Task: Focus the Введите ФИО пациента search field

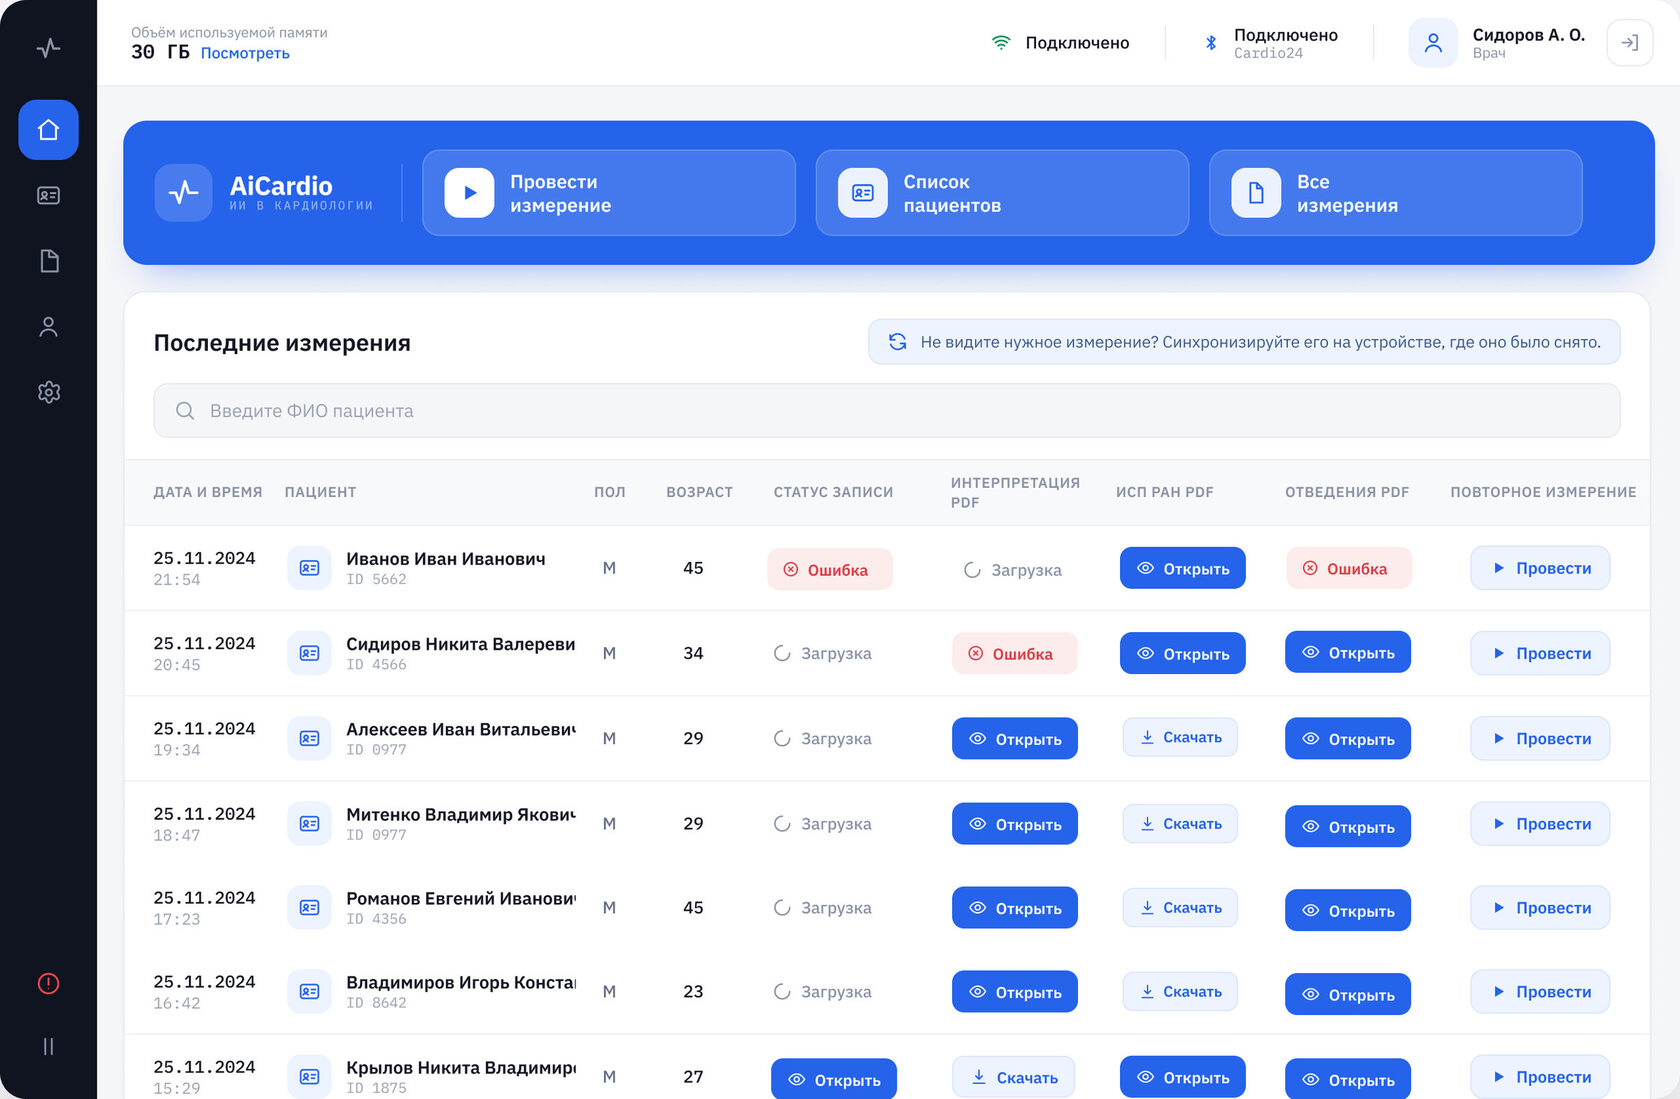Action: point(886,411)
